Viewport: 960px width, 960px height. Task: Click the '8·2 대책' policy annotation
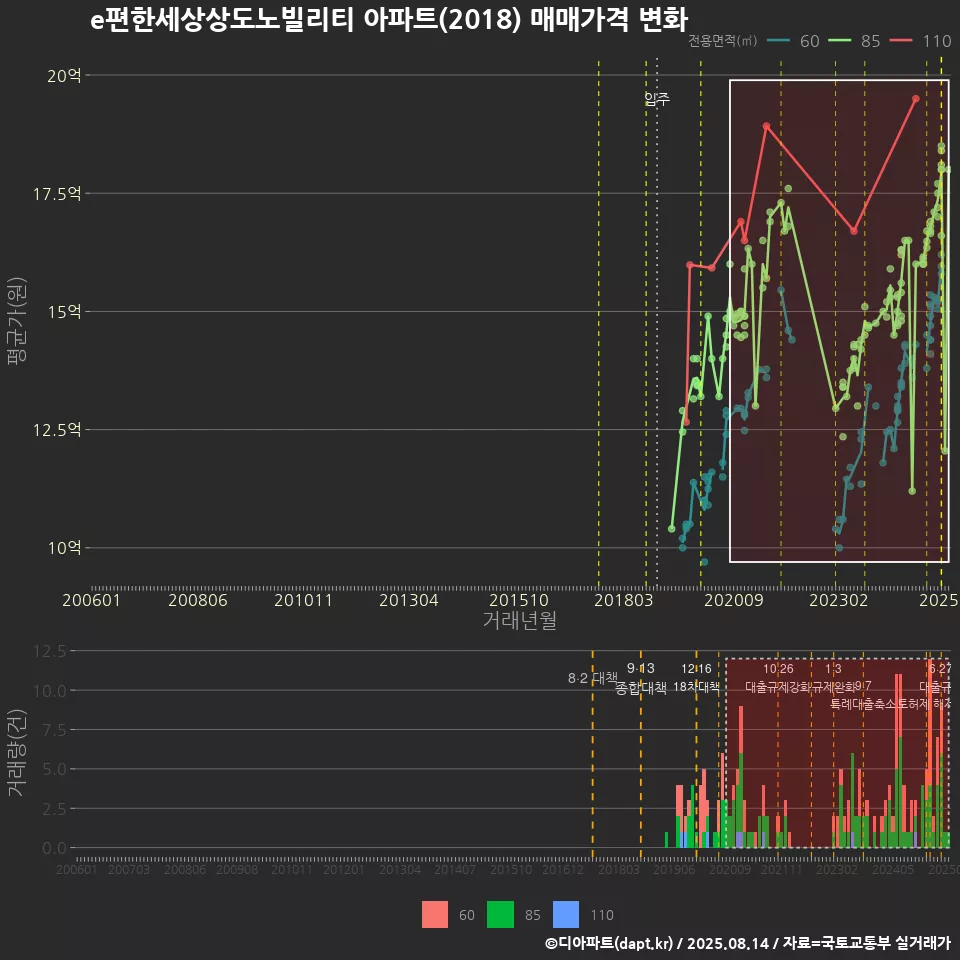click(x=593, y=678)
